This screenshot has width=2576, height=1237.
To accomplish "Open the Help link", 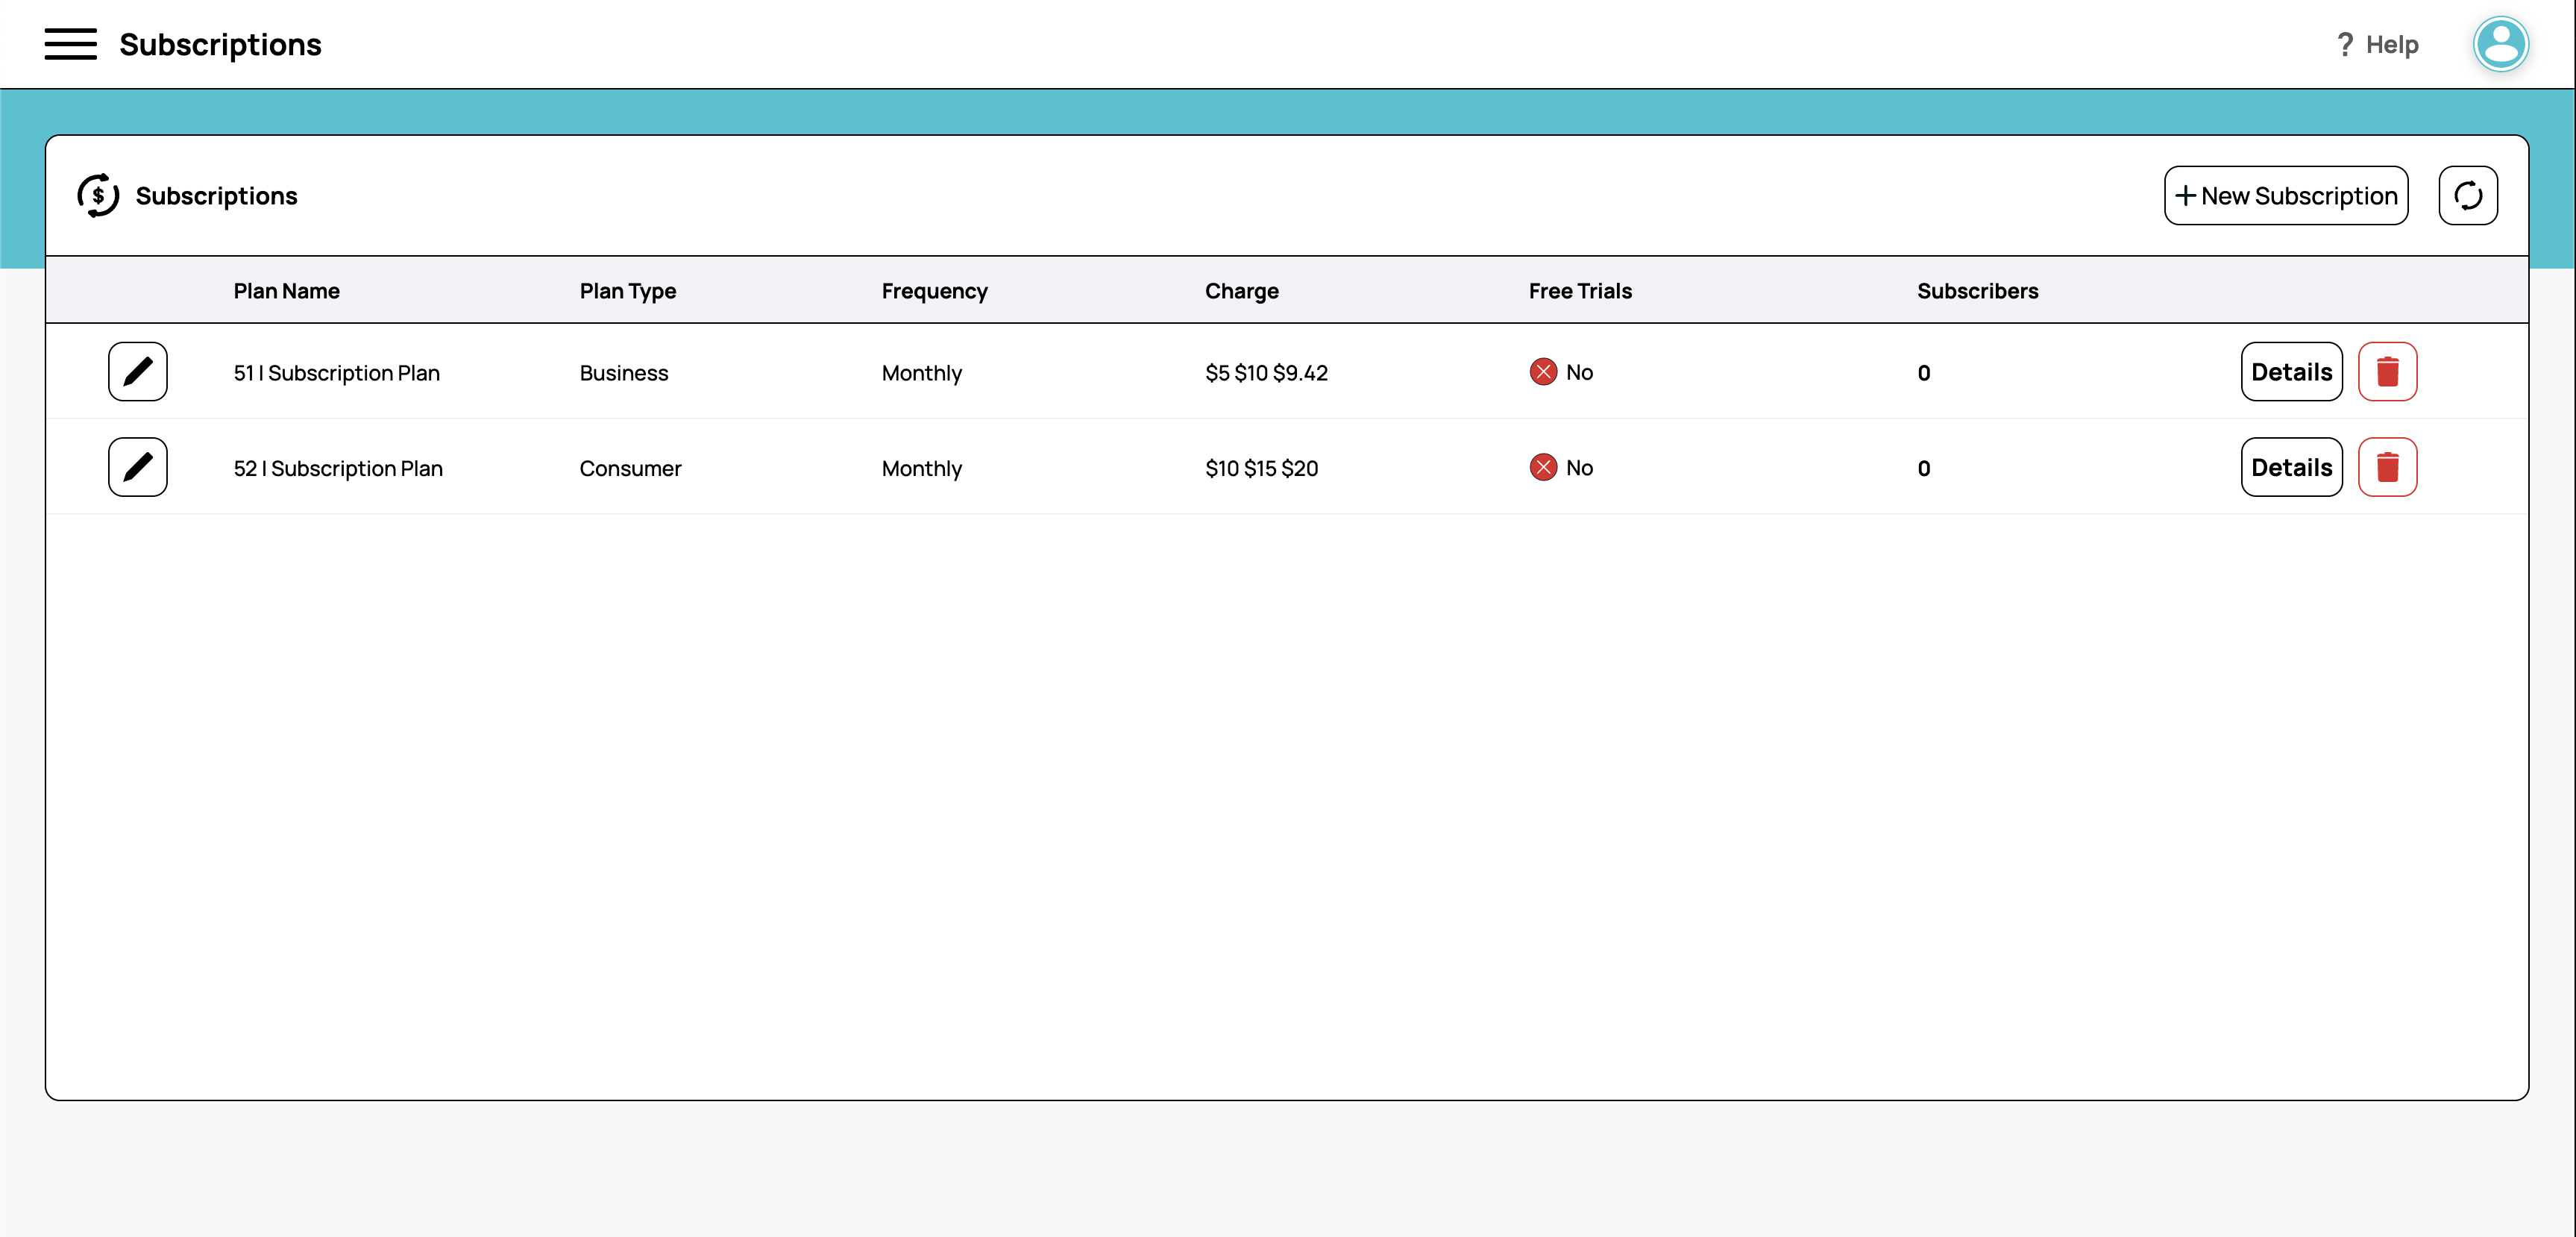I will (2391, 44).
